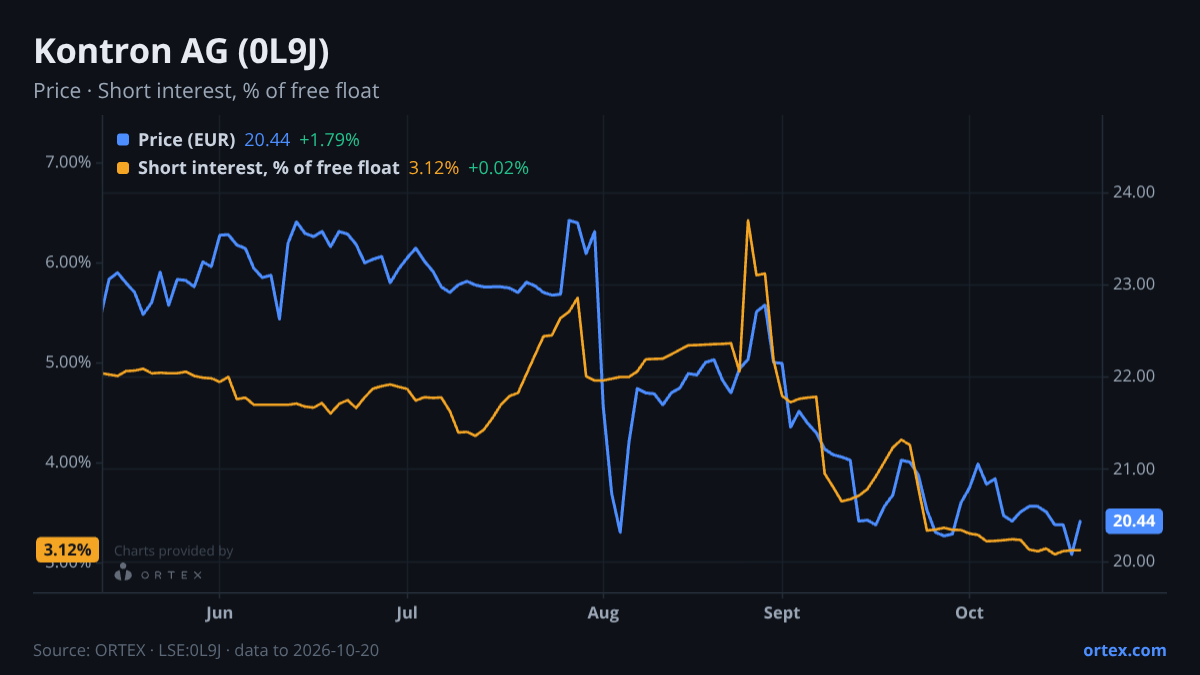This screenshot has width=1200, height=675.
Task: Select the Short interest, % of free float legend label
Action: [x=268, y=168]
